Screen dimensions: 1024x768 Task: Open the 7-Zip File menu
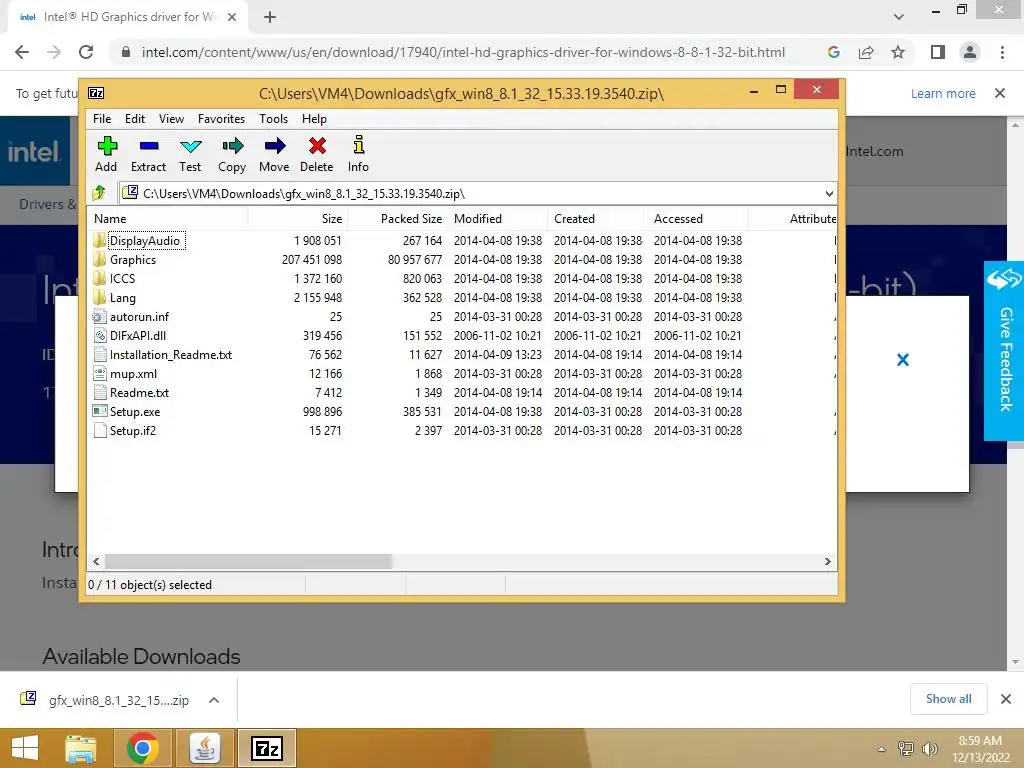(x=102, y=119)
